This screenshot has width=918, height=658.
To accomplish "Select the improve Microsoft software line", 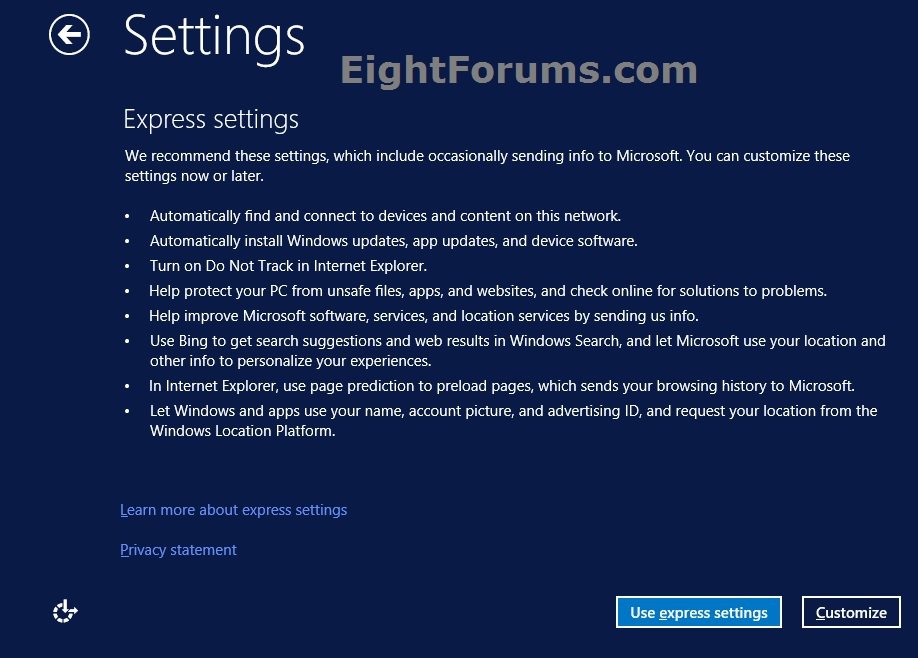I will [424, 316].
